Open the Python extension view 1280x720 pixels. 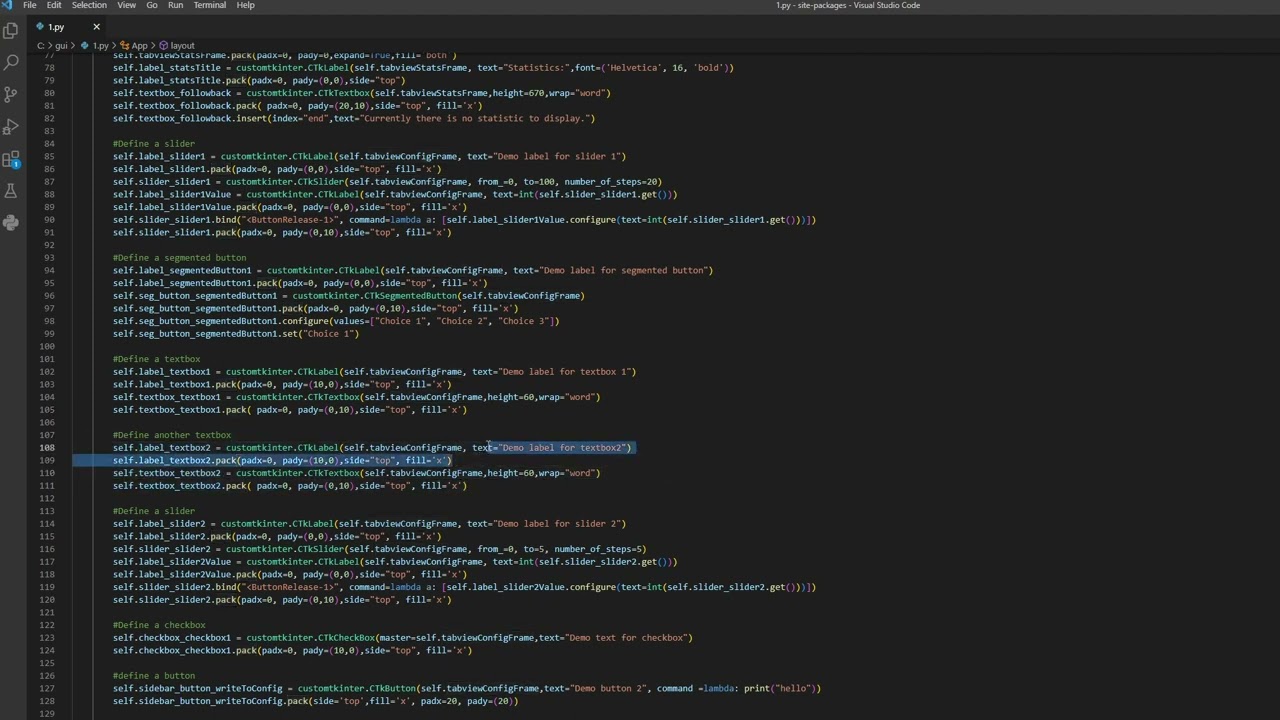point(11,223)
